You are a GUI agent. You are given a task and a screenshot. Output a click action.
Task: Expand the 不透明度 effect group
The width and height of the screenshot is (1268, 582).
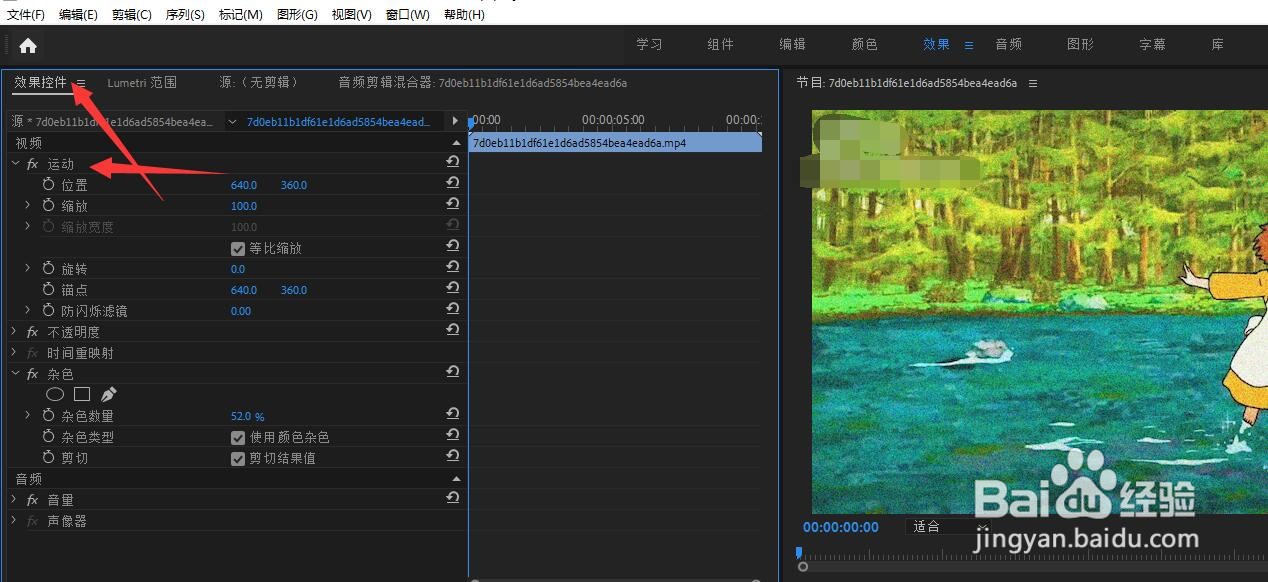click(15, 331)
